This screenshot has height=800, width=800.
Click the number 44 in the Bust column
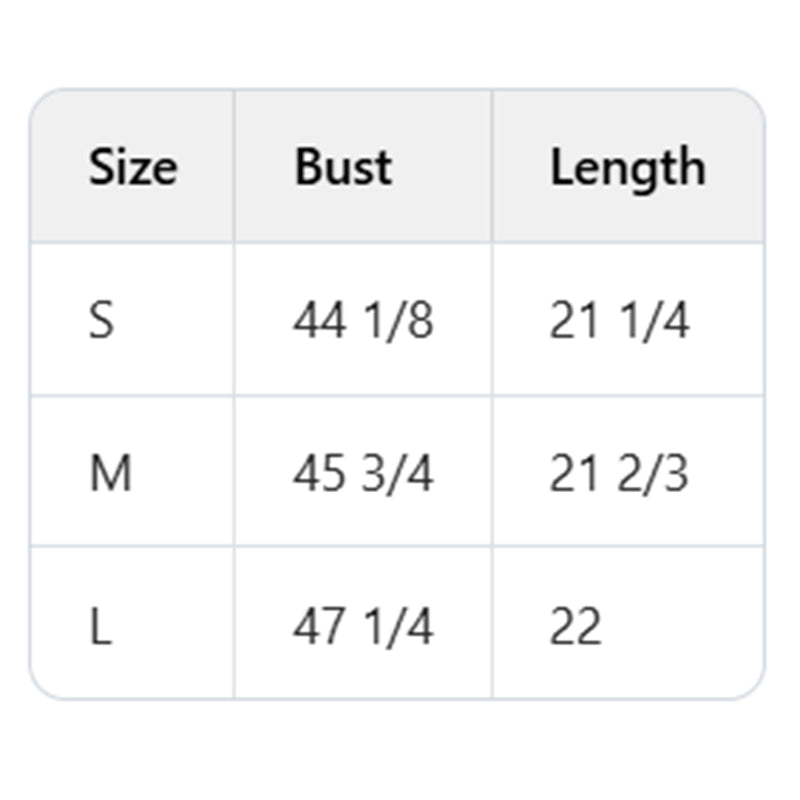point(319,321)
